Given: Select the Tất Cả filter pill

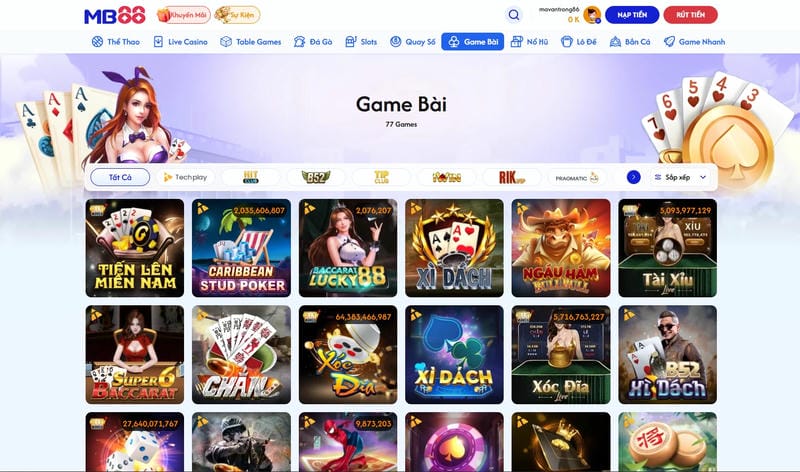Looking at the screenshot, I should coord(120,177).
